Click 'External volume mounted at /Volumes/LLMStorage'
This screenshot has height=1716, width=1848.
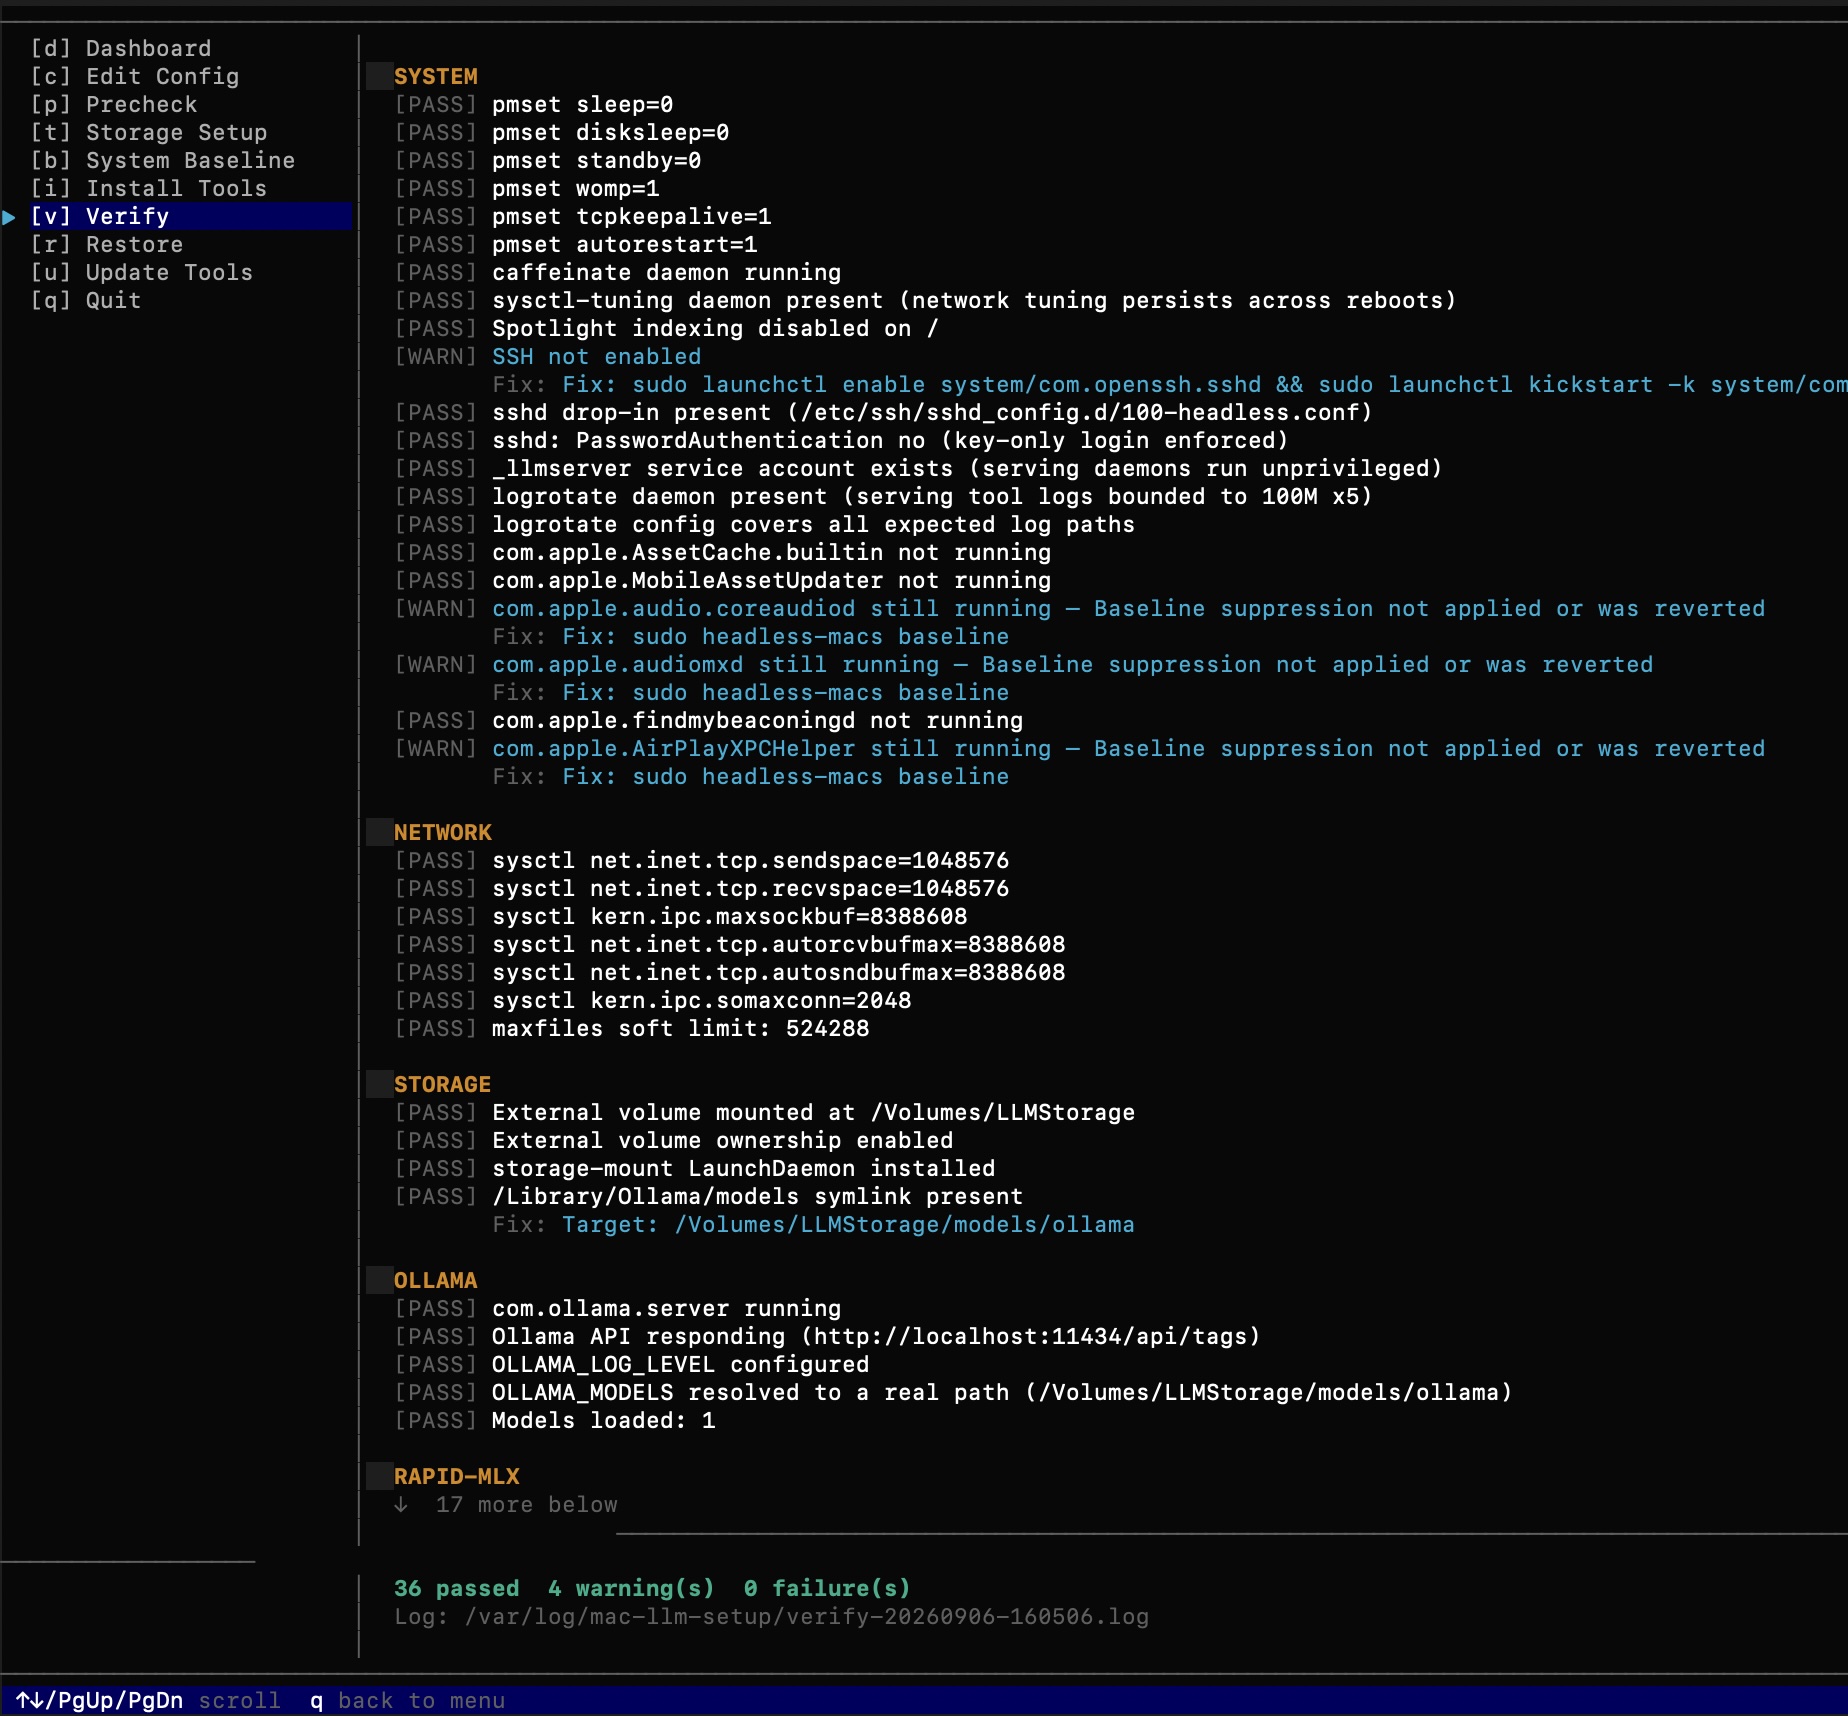click(x=765, y=1112)
